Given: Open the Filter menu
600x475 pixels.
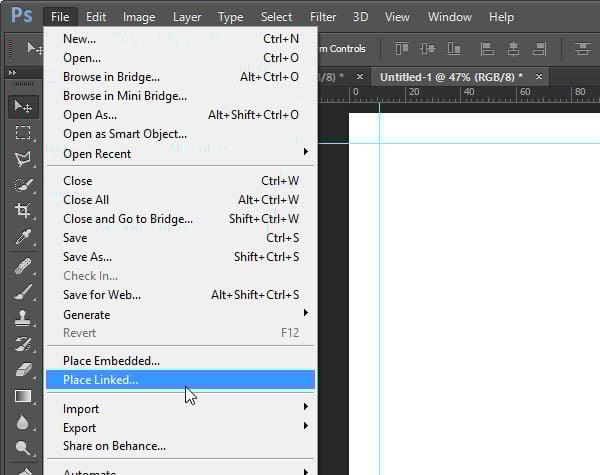Looking at the screenshot, I should pyautogui.click(x=323, y=17).
